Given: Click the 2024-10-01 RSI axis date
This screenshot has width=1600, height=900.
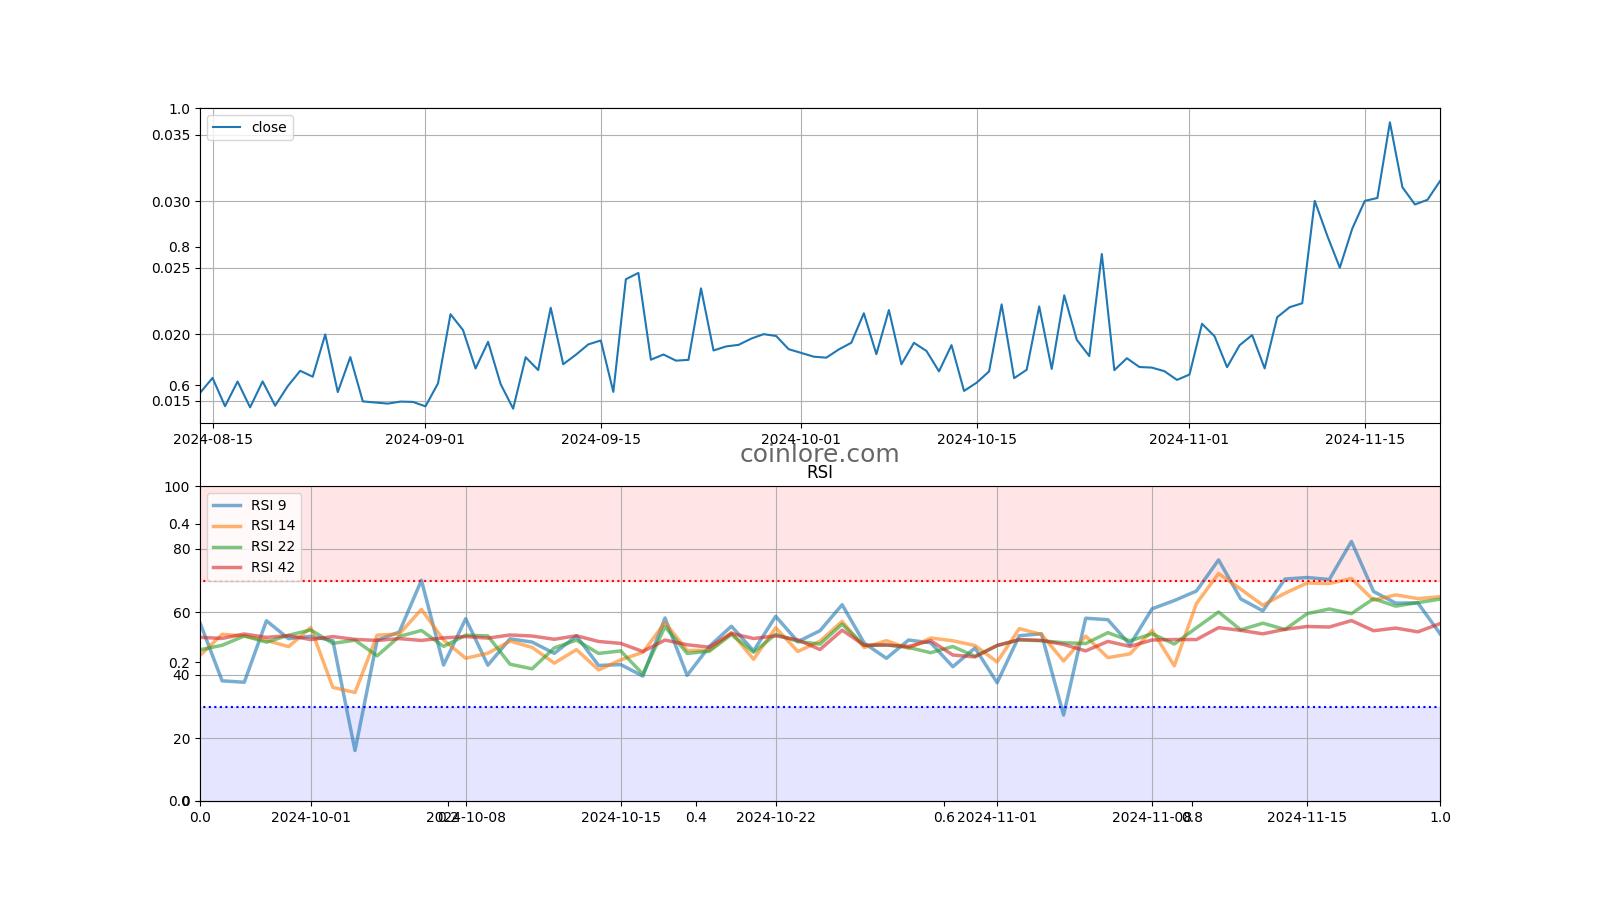Looking at the screenshot, I should [311, 817].
